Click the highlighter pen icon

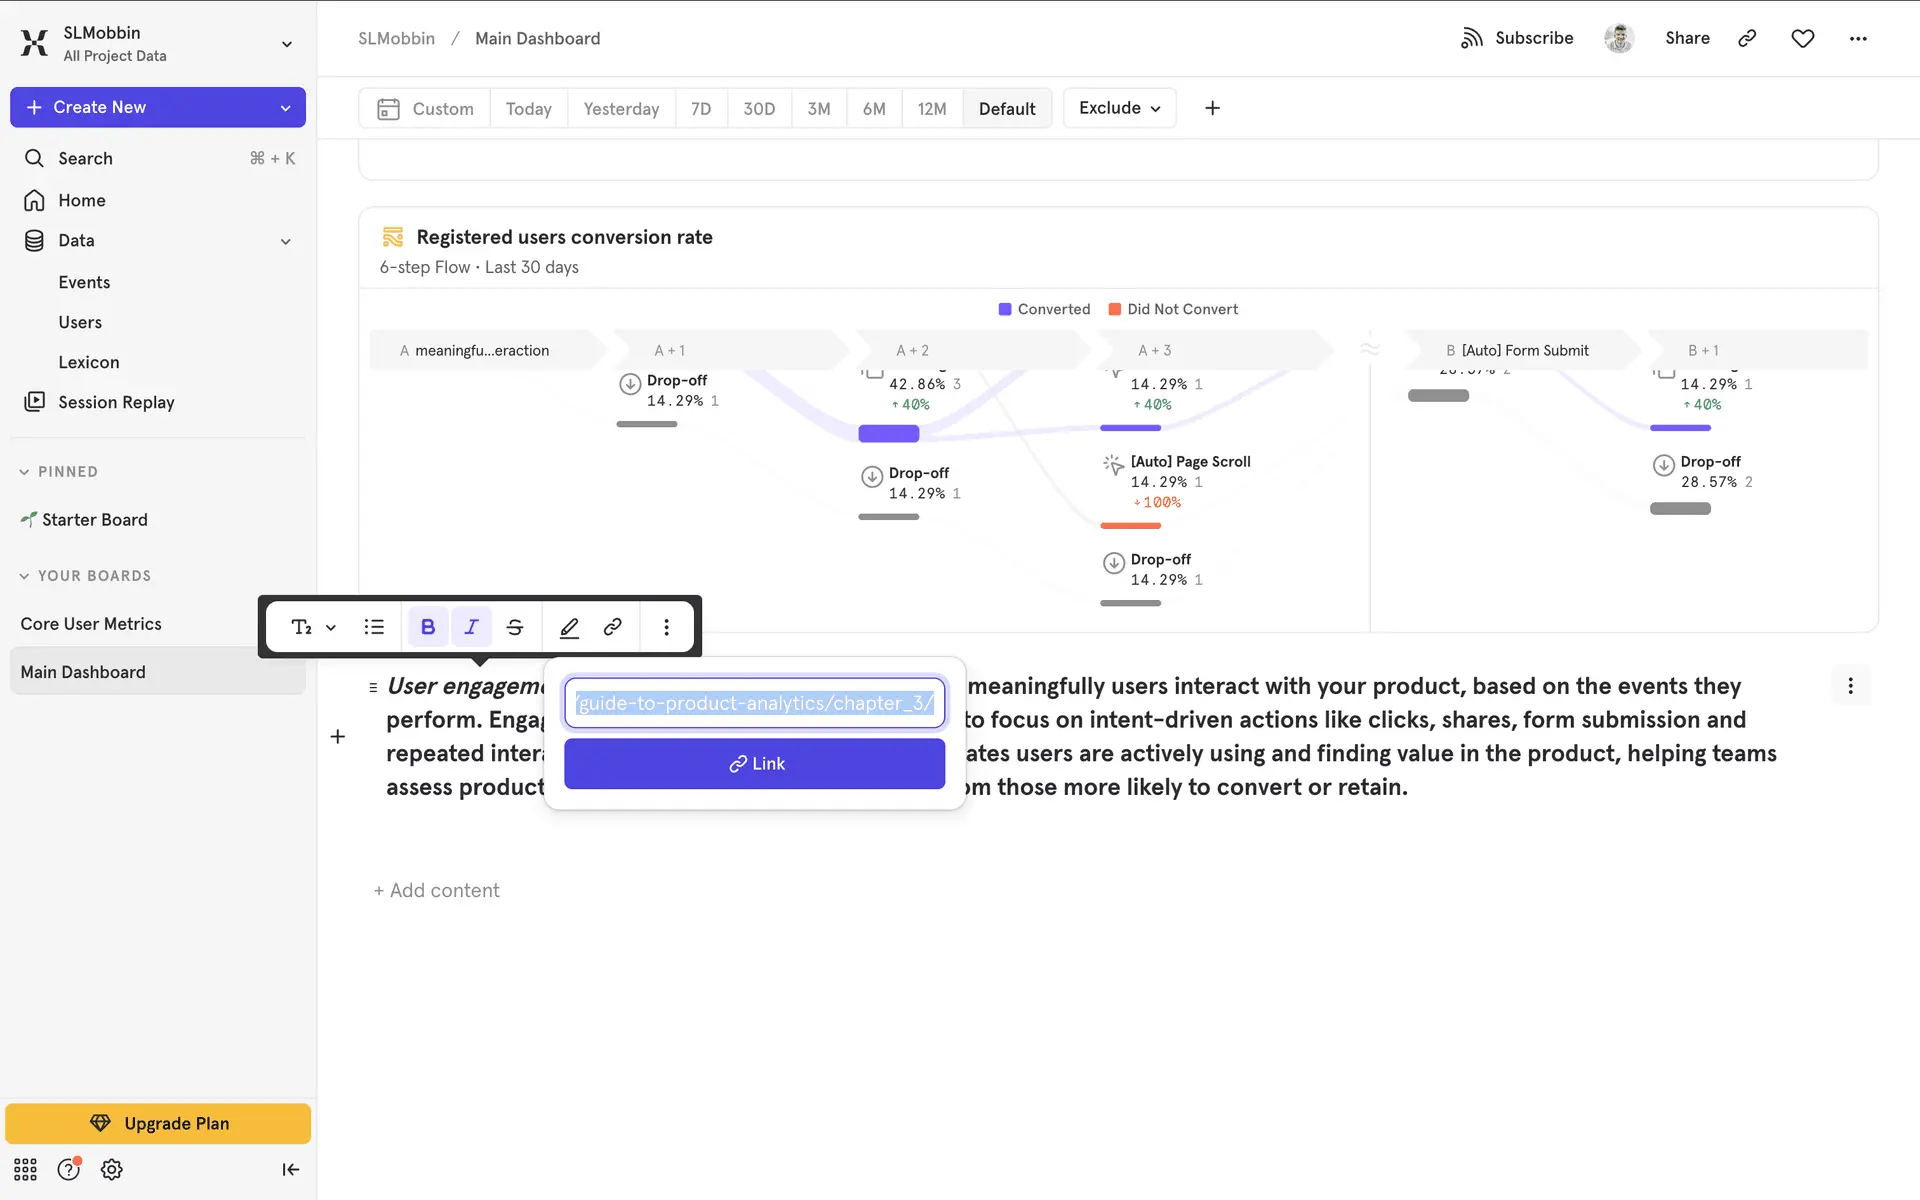pyautogui.click(x=569, y=627)
